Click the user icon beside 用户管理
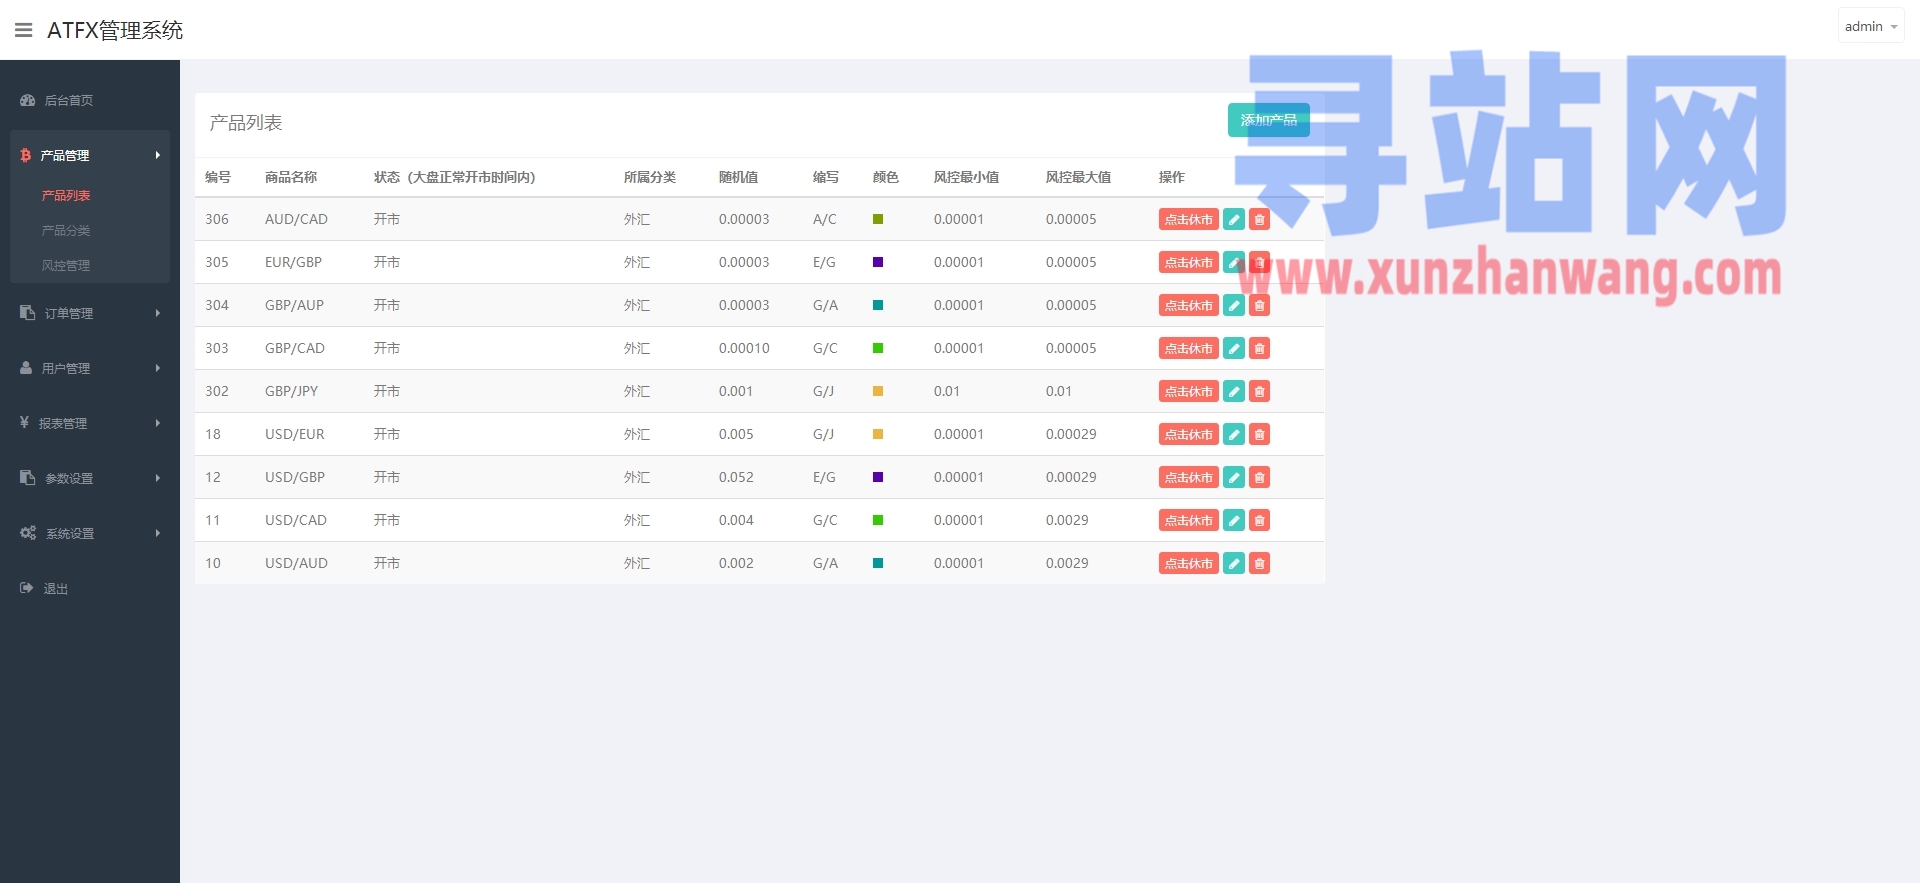The width and height of the screenshot is (1920, 883). [26, 368]
